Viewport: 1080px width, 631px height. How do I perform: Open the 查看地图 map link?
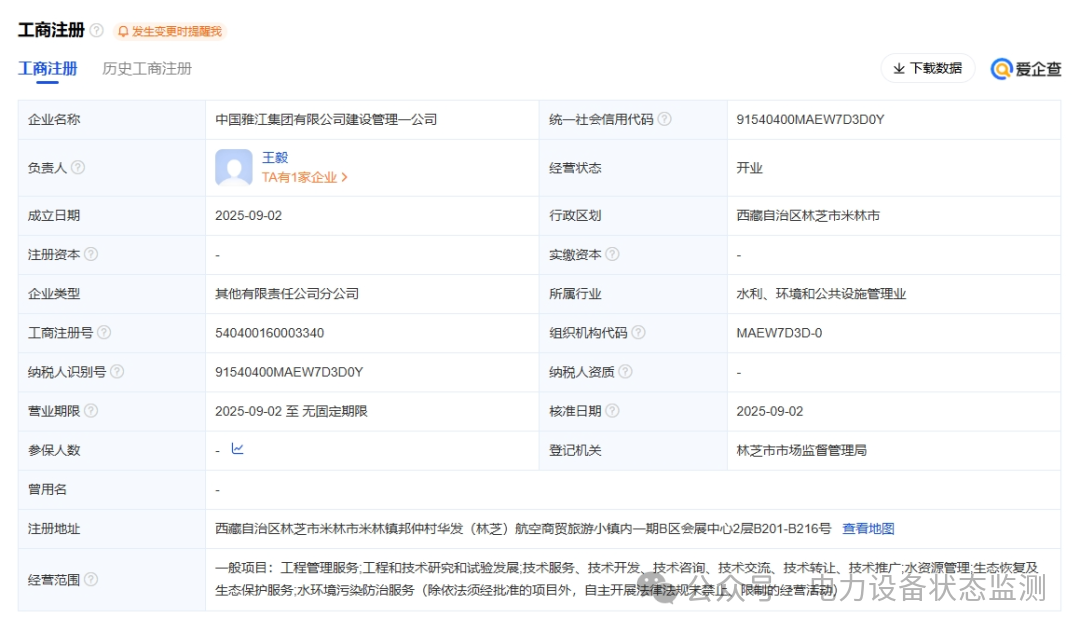click(x=868, y=529)
